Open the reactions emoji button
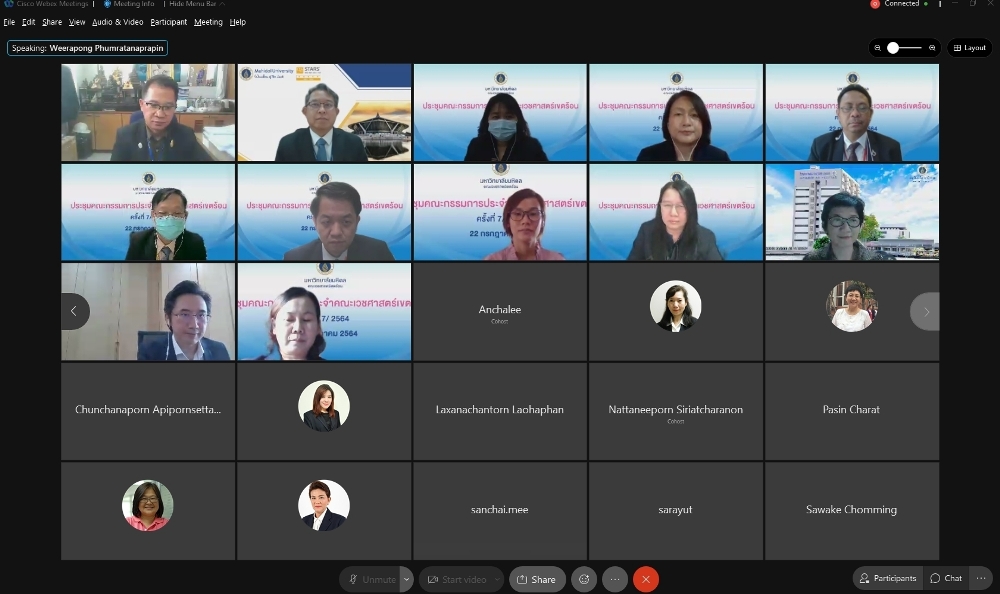Screen dimensions: 1000x594 pos(585,579)
